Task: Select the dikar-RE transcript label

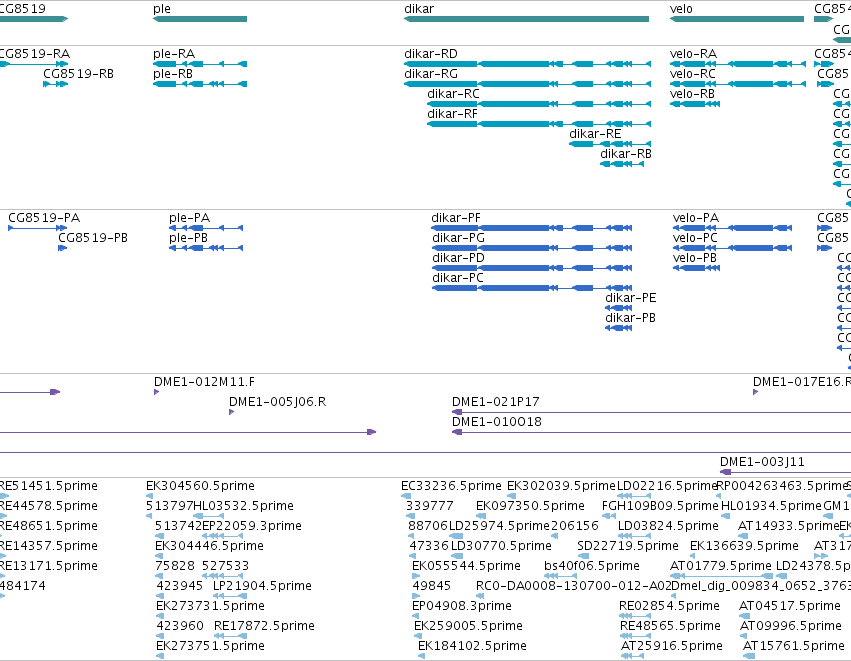Action: [595, 134]
